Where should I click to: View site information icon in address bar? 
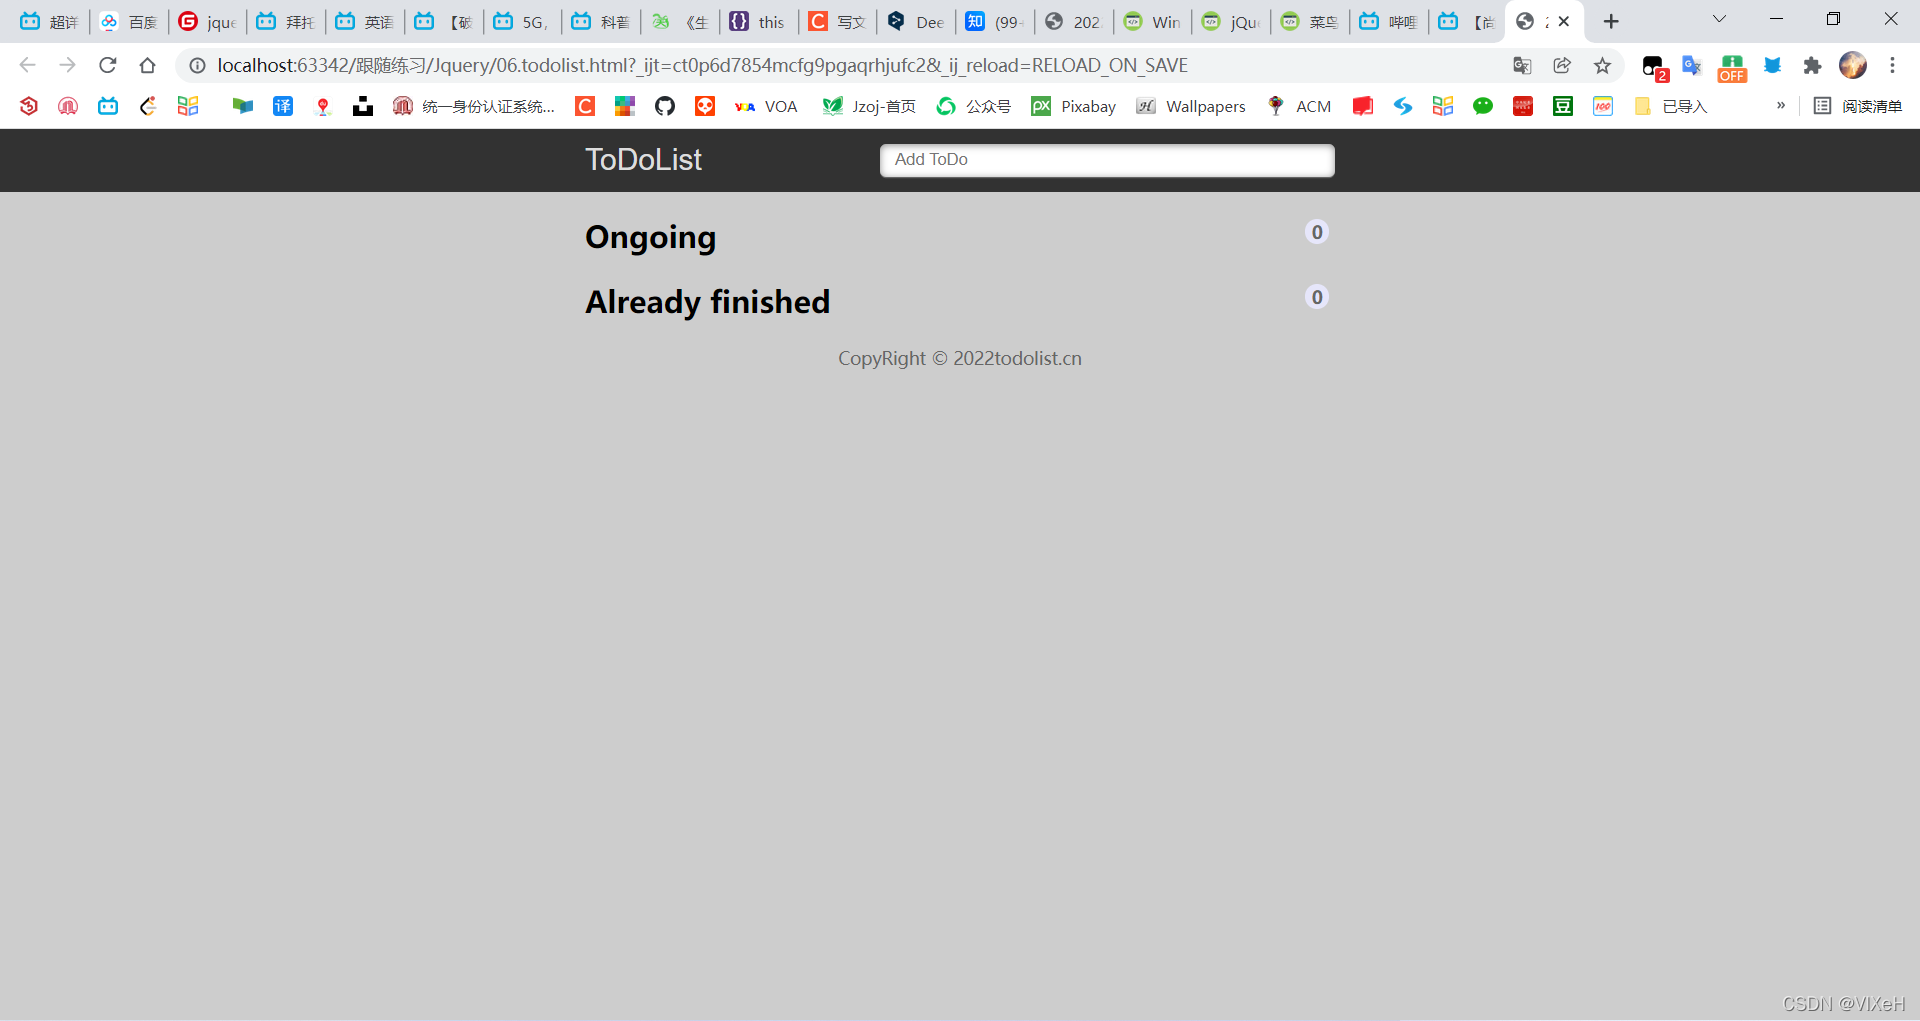click(198, 65)
